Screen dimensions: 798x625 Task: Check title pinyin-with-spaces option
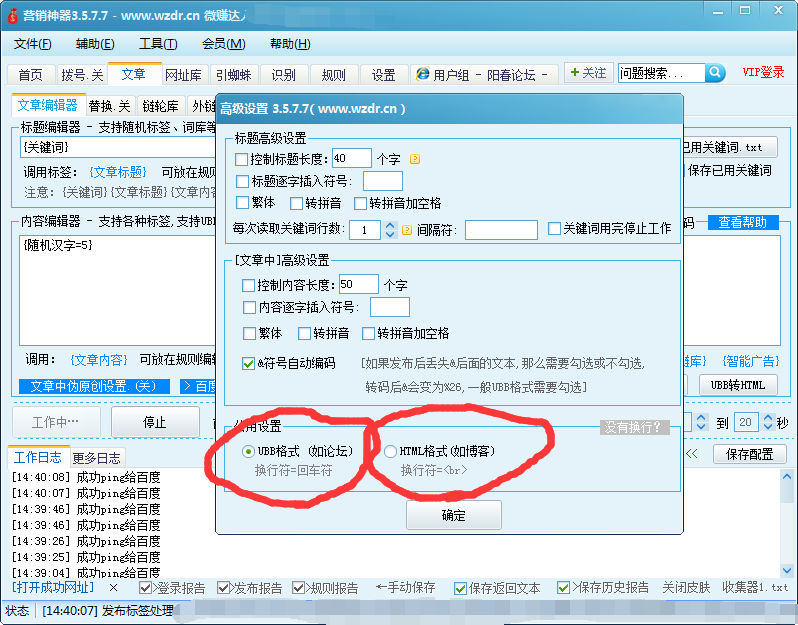(x=360, y=204)
